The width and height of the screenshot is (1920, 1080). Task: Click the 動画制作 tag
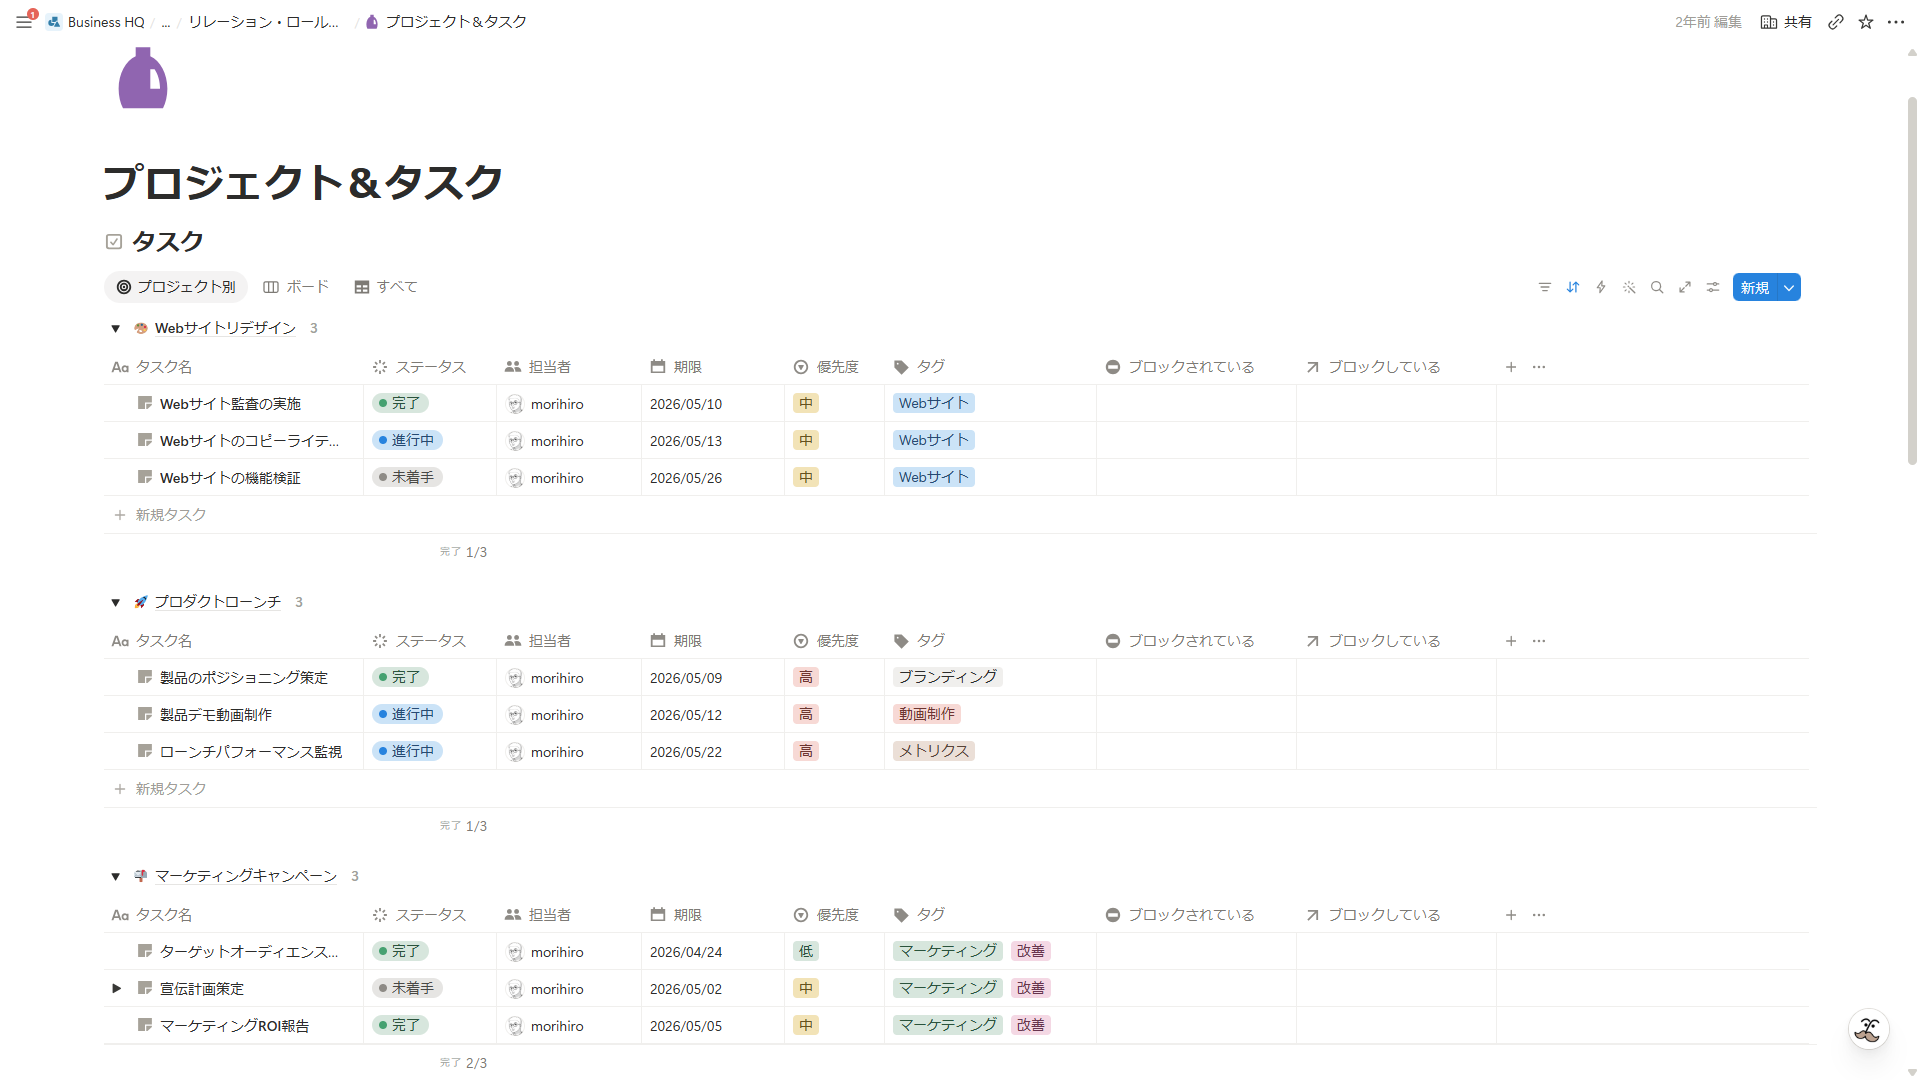click(x=927, y=714)
